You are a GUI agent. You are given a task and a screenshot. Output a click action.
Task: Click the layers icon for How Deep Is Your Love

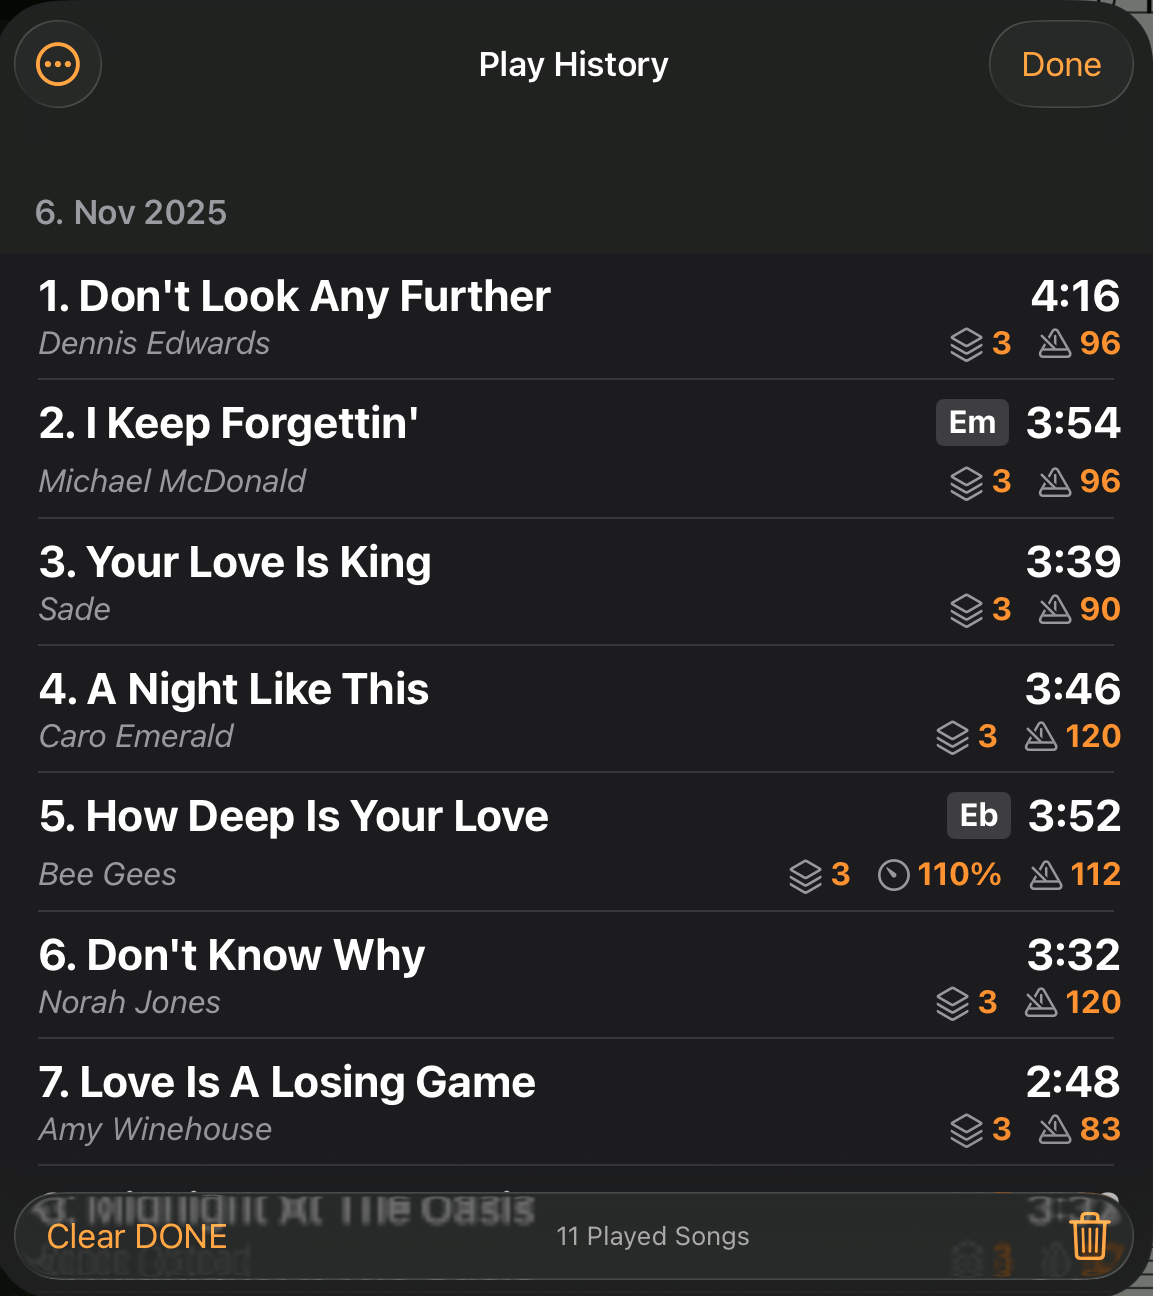point(805,876)
